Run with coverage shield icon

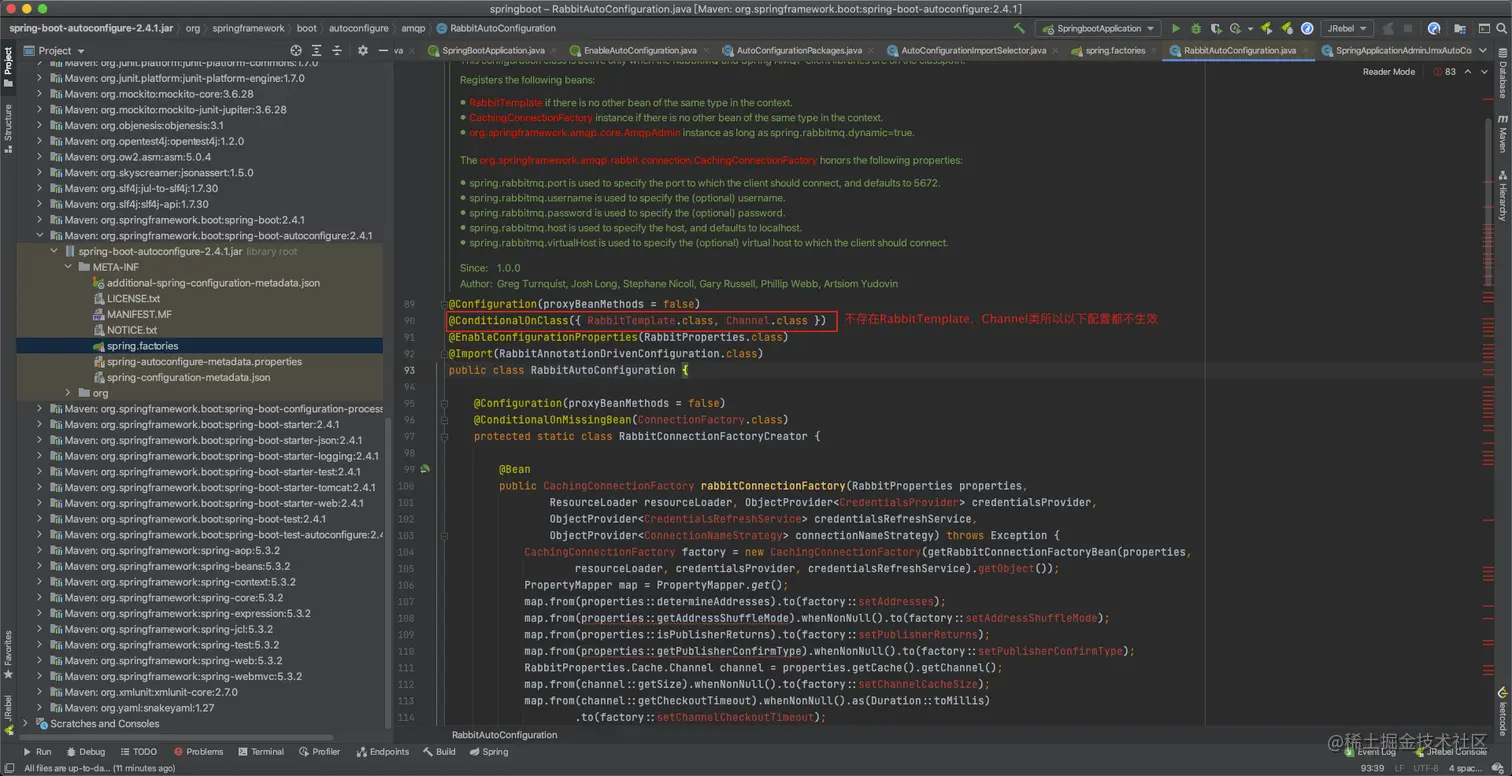[1216, 29]
